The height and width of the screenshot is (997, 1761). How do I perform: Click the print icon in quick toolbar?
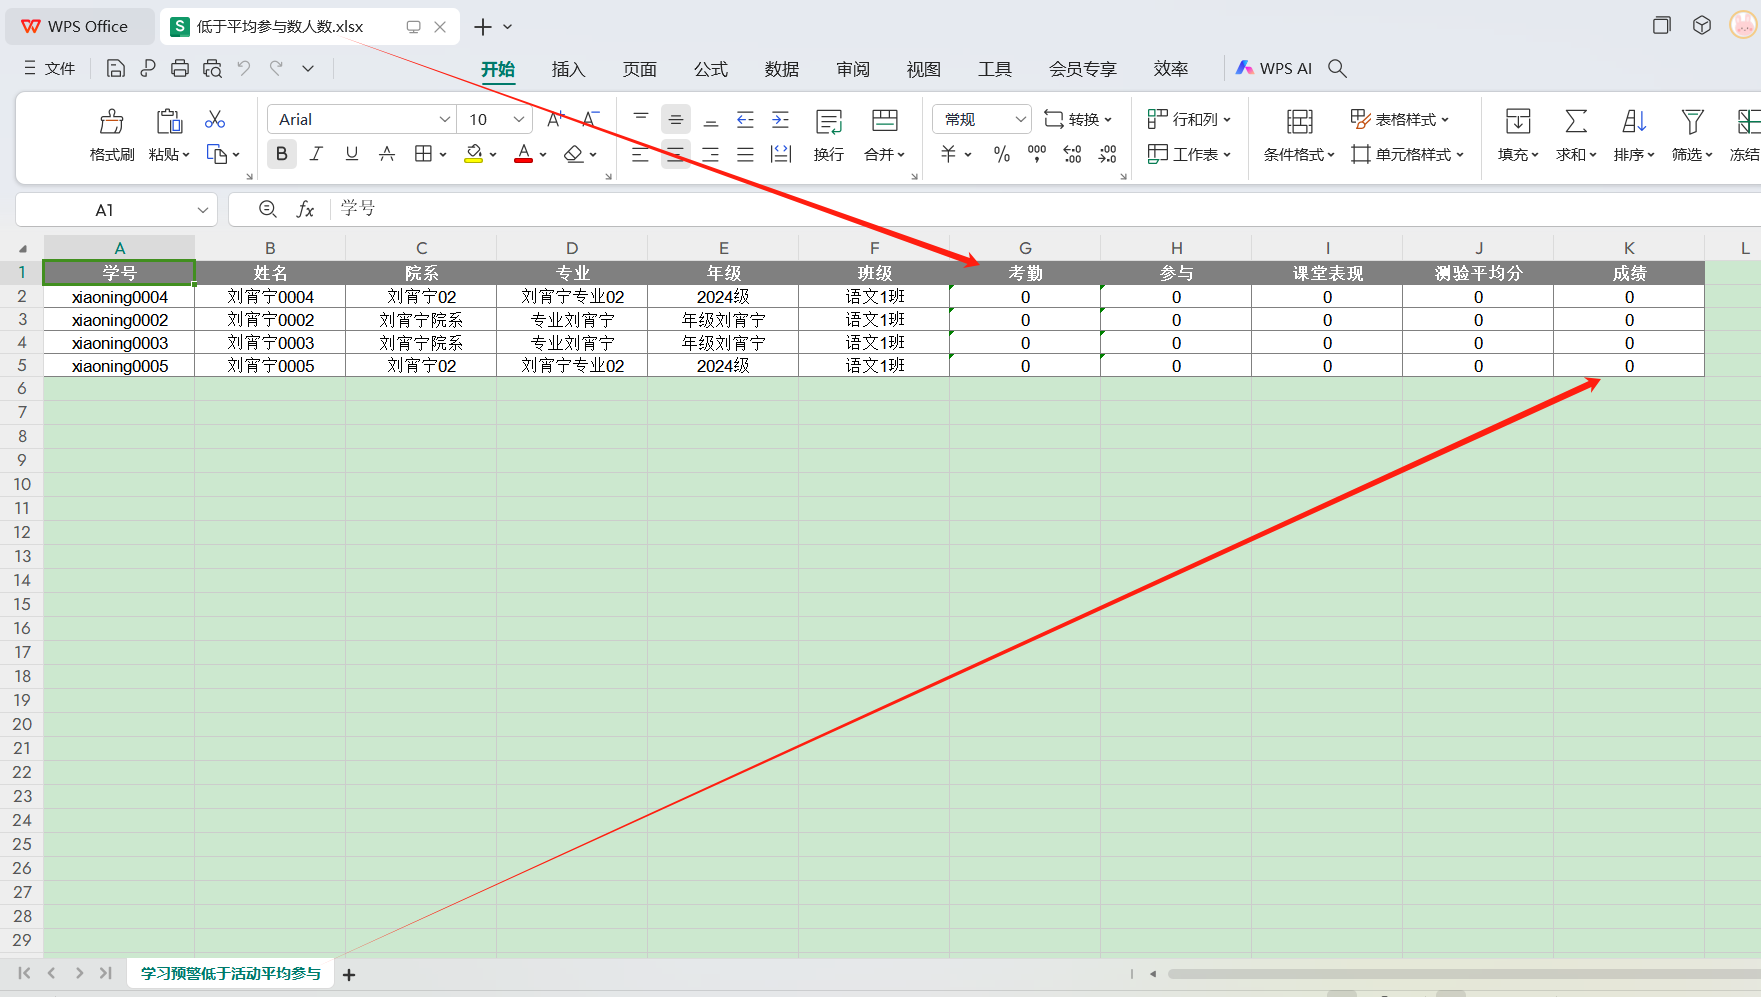[180, 68]
